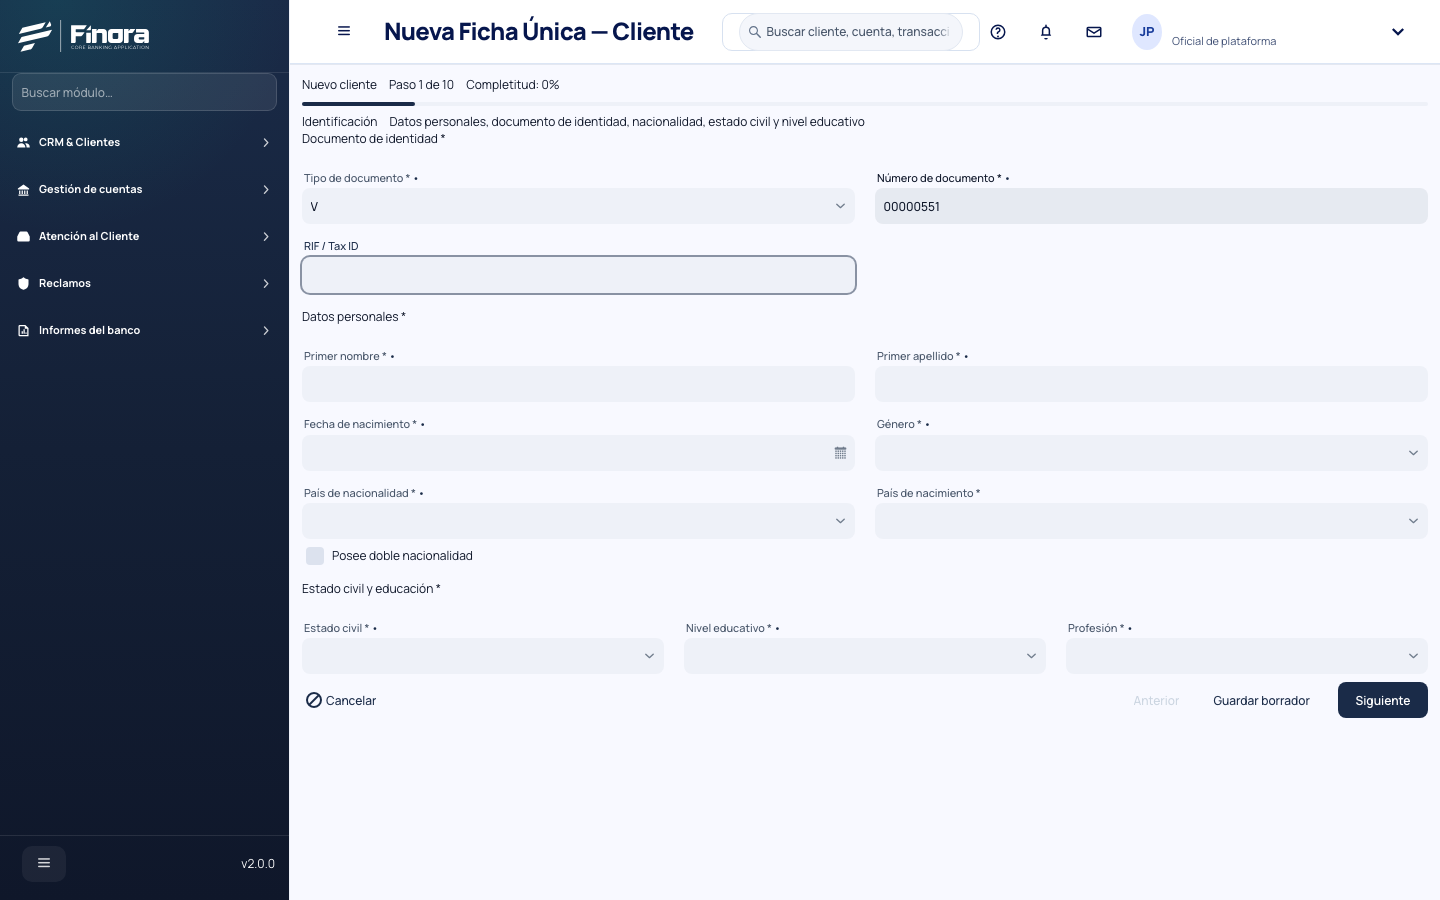Viewport: 1440px width, 900px height.
Task: Click the step progress bar
Action: pyautogui.click(x=865, y=104)
